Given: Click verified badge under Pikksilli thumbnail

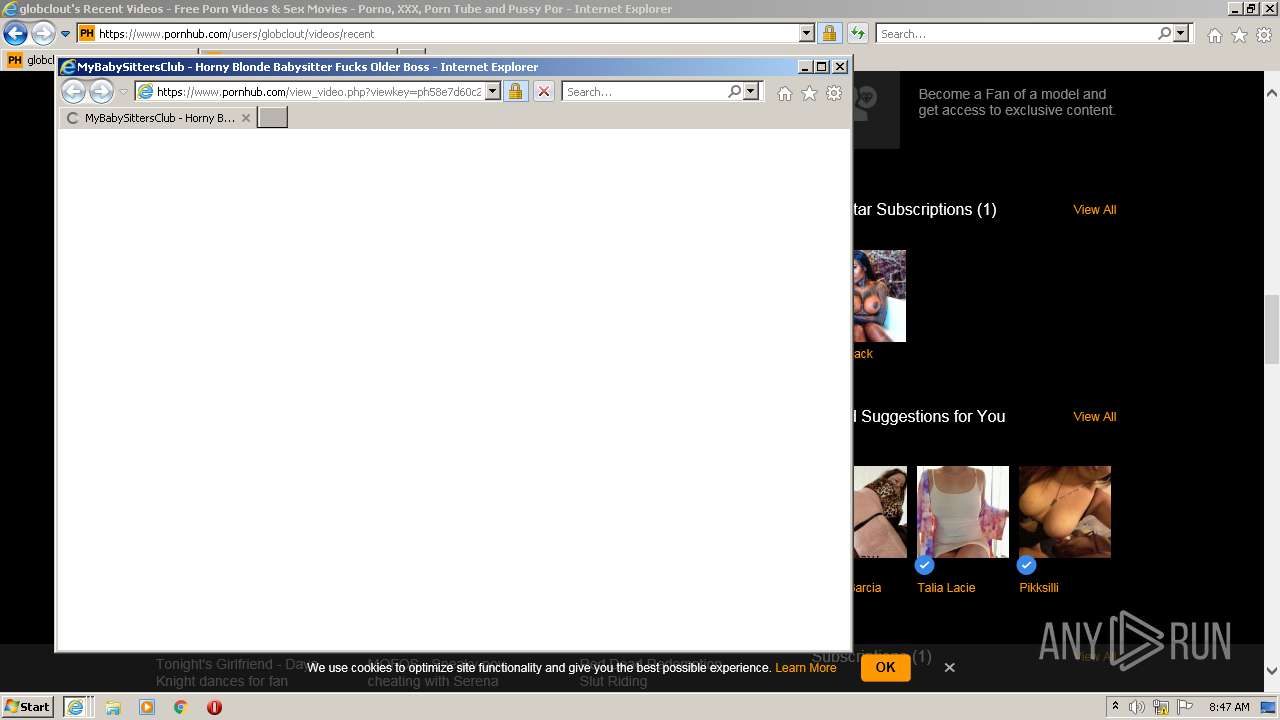Looking at the screenshot, I should click(1026, 565).
